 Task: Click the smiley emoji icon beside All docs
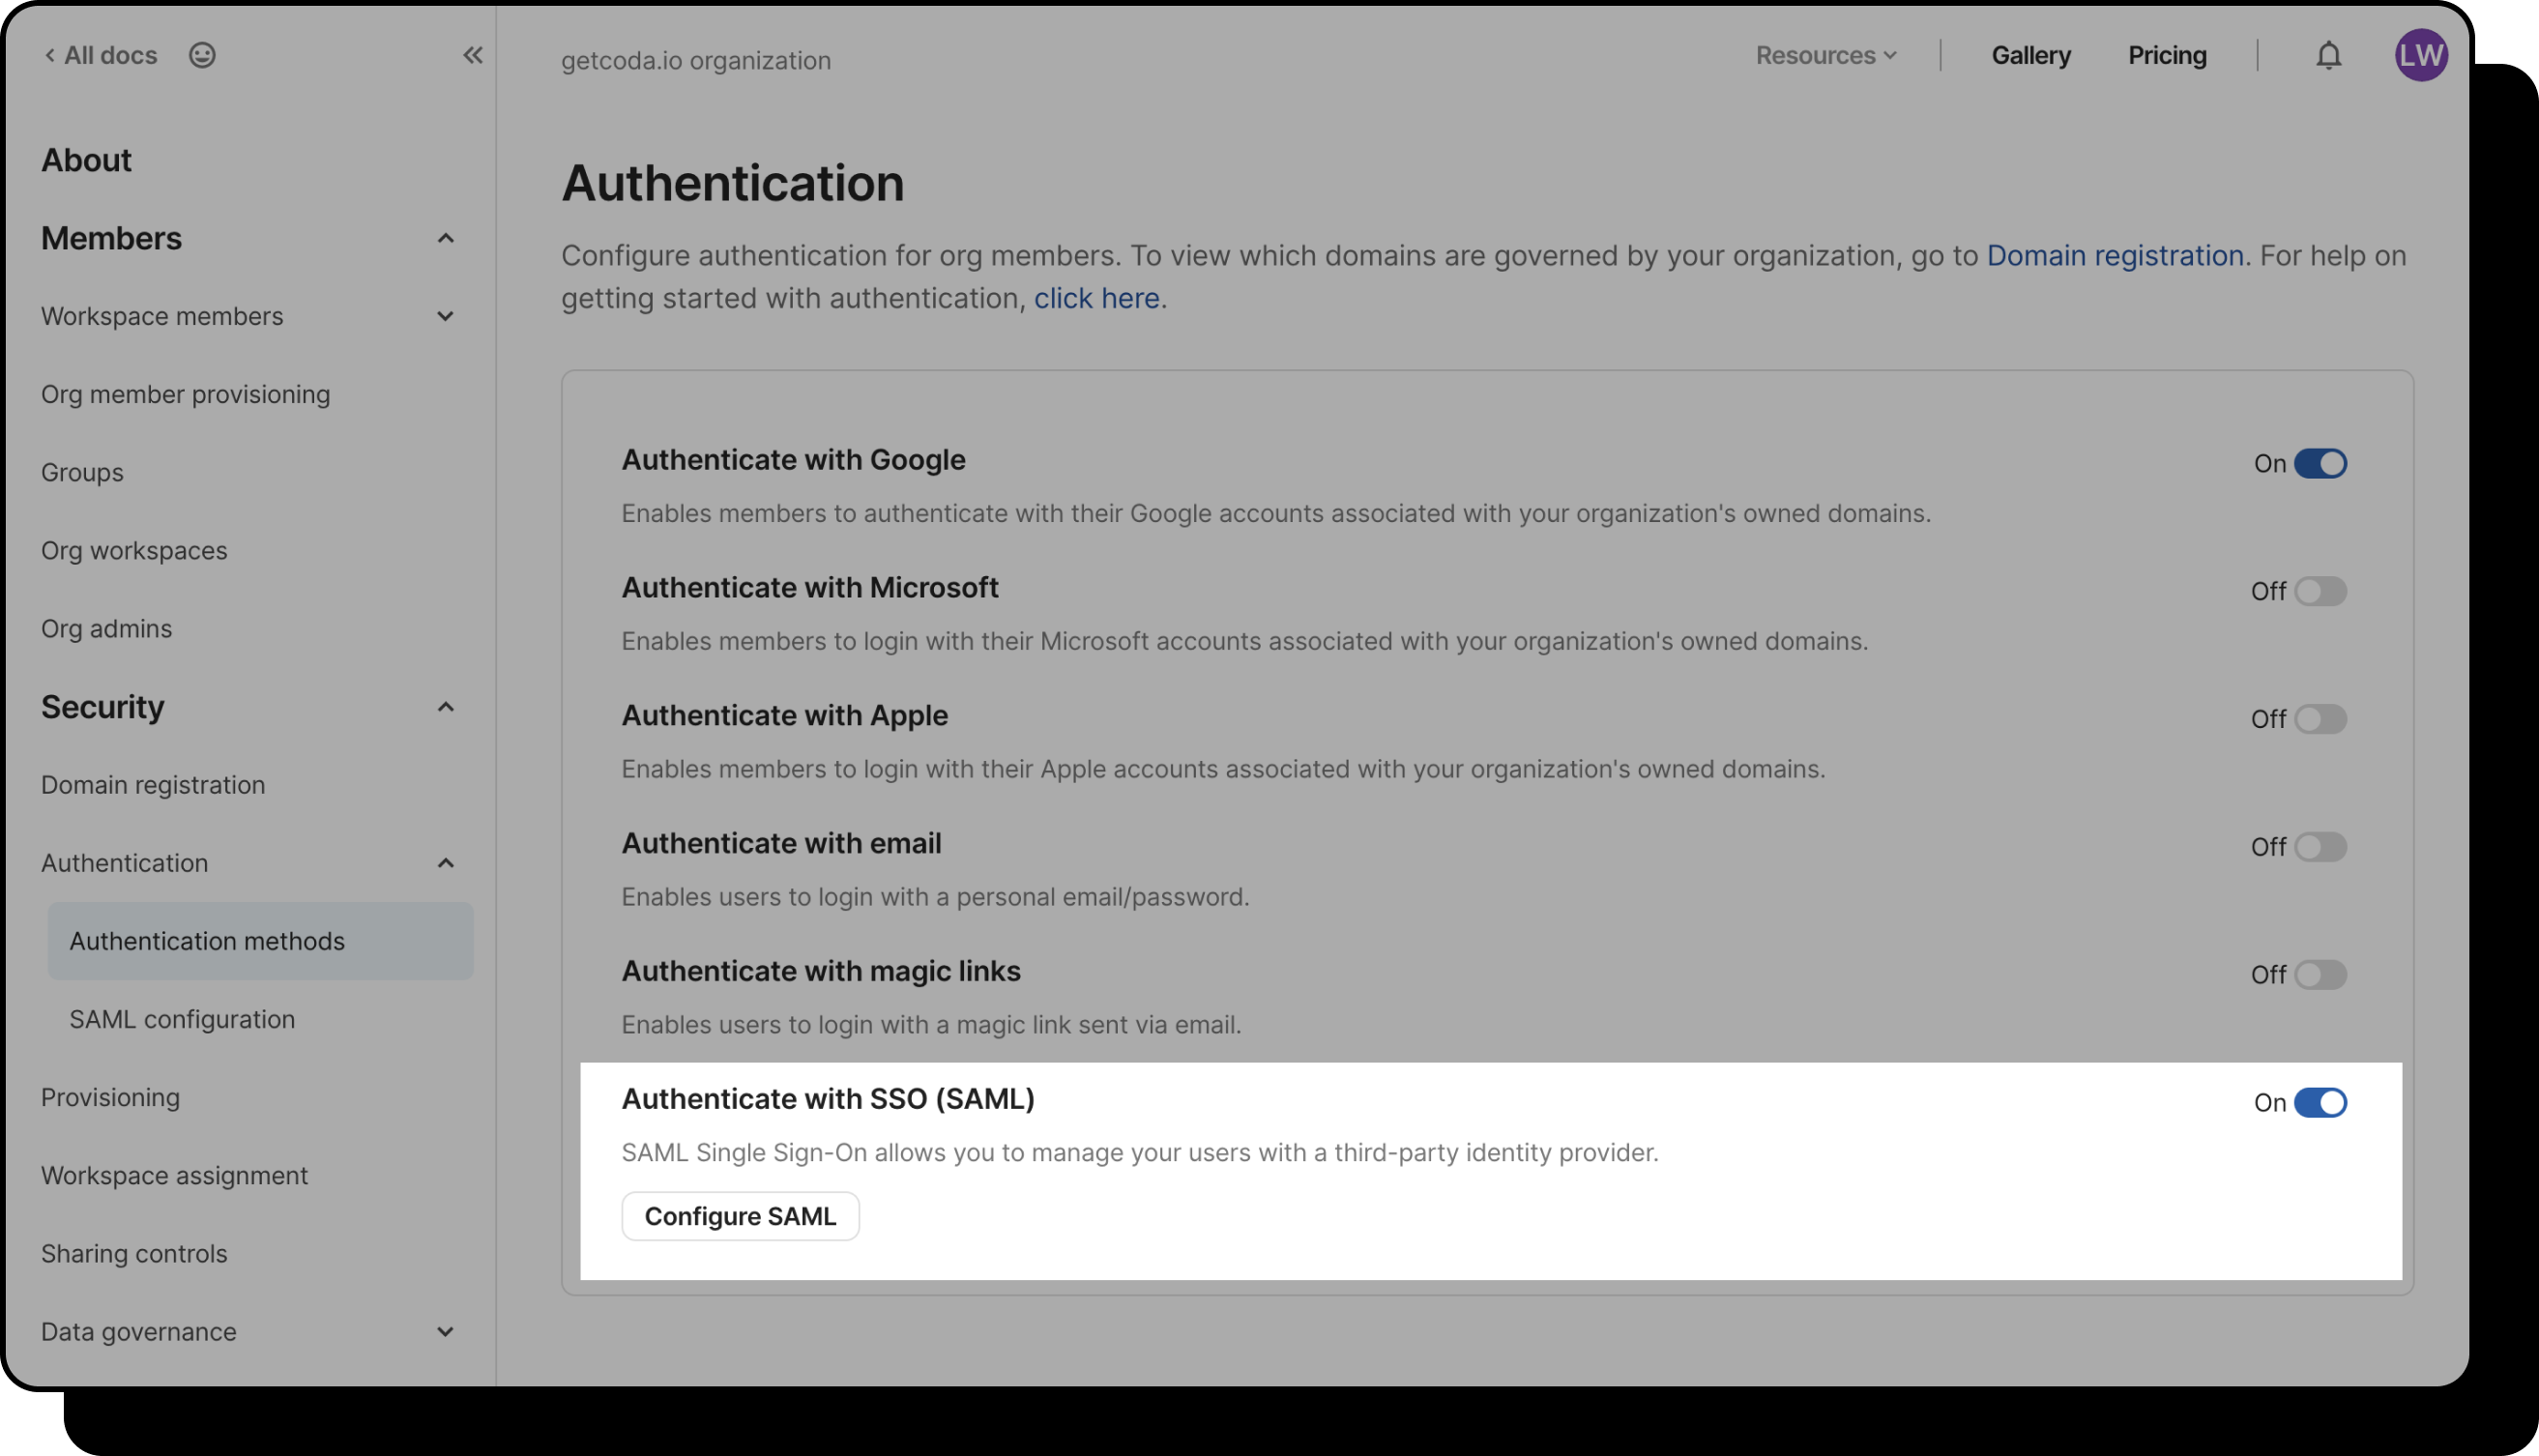click(x=202, y=55)
